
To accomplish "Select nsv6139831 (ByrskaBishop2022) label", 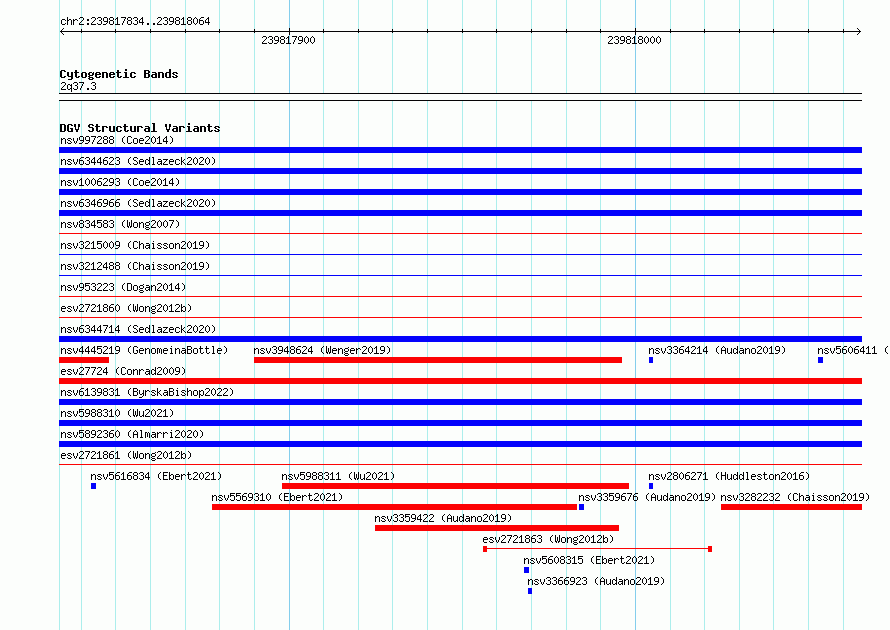I will click(x=147, y=392).
